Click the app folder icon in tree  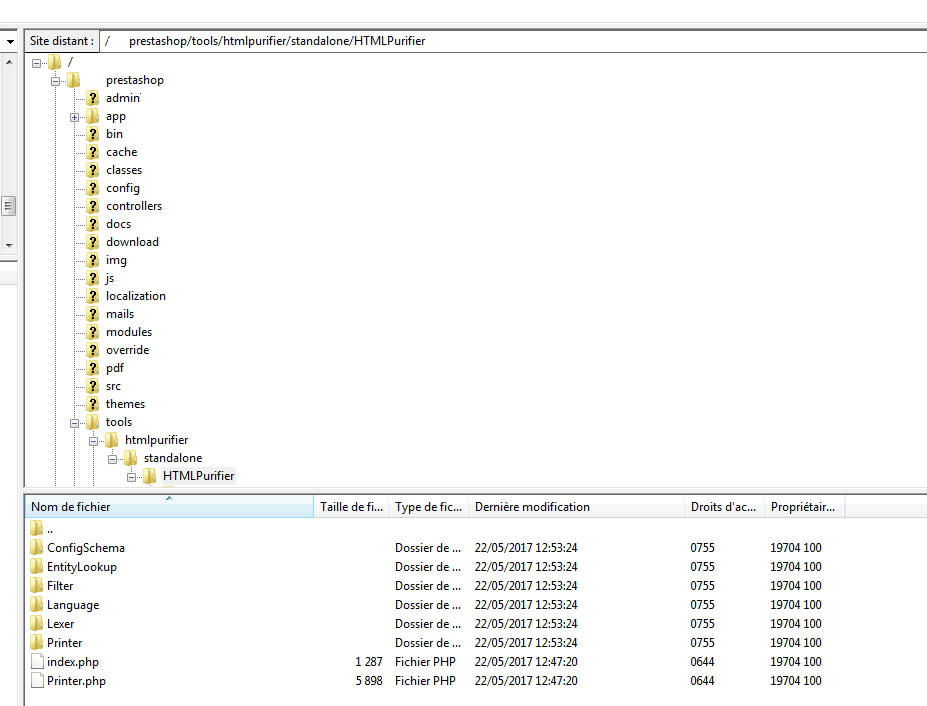tap(93, 116)
